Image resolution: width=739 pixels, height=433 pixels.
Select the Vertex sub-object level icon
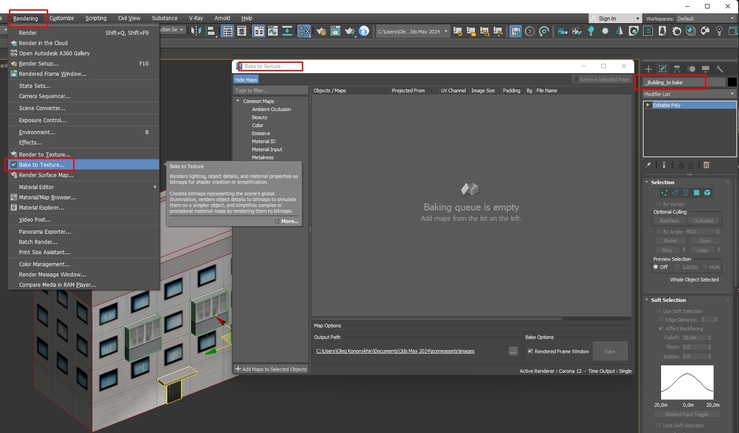(664, 193)
